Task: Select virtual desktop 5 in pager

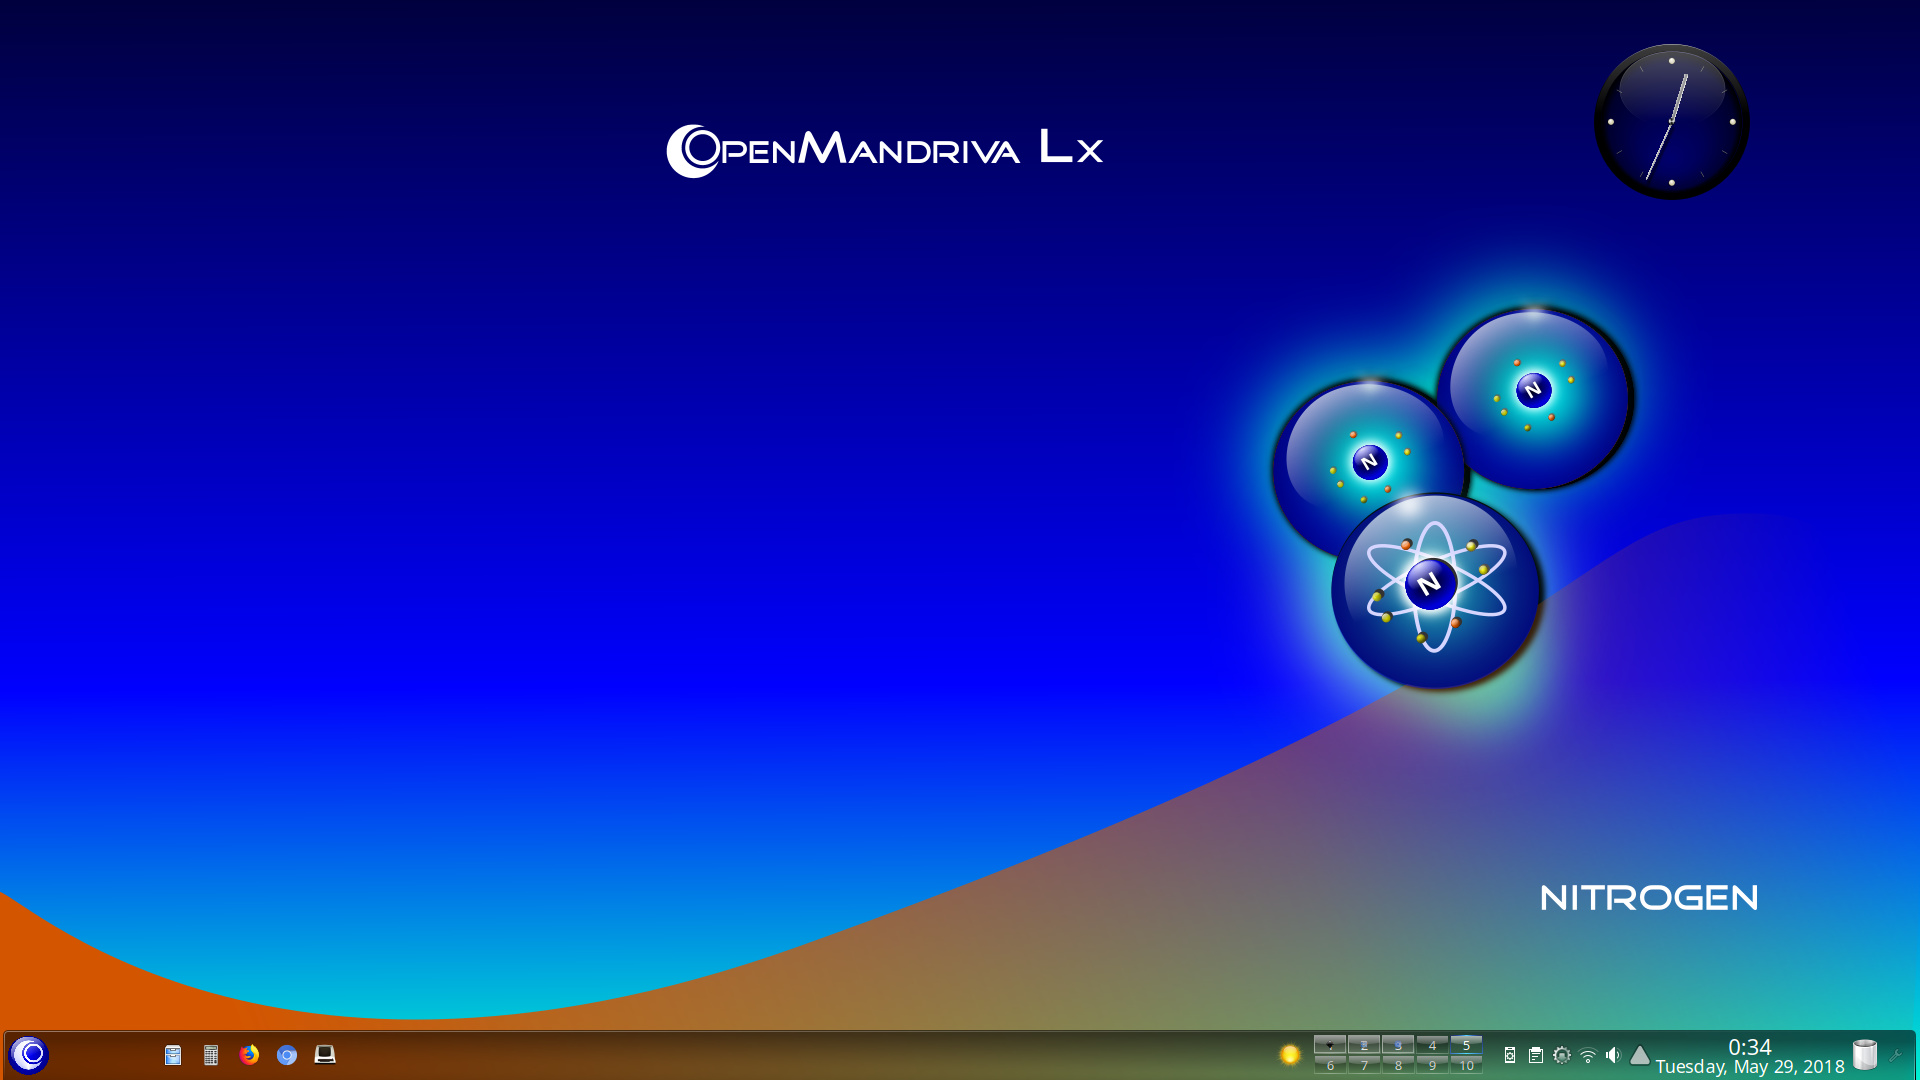Action: 1466,1045
